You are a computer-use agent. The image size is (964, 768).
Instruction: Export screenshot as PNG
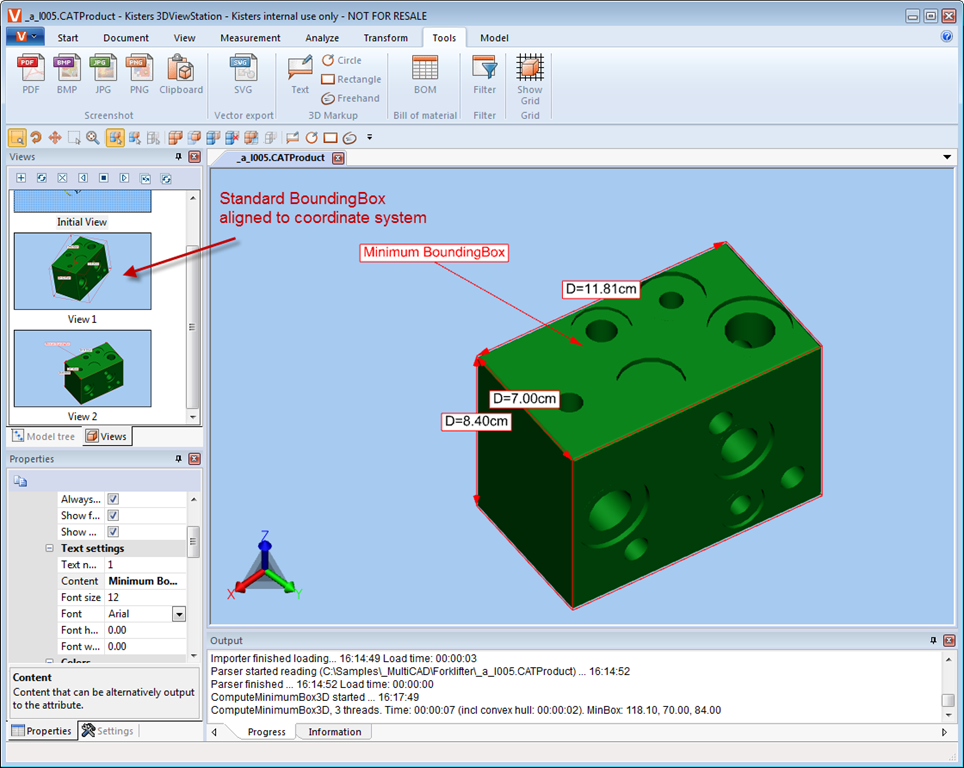pyautogui.click(x=140, y=74)
